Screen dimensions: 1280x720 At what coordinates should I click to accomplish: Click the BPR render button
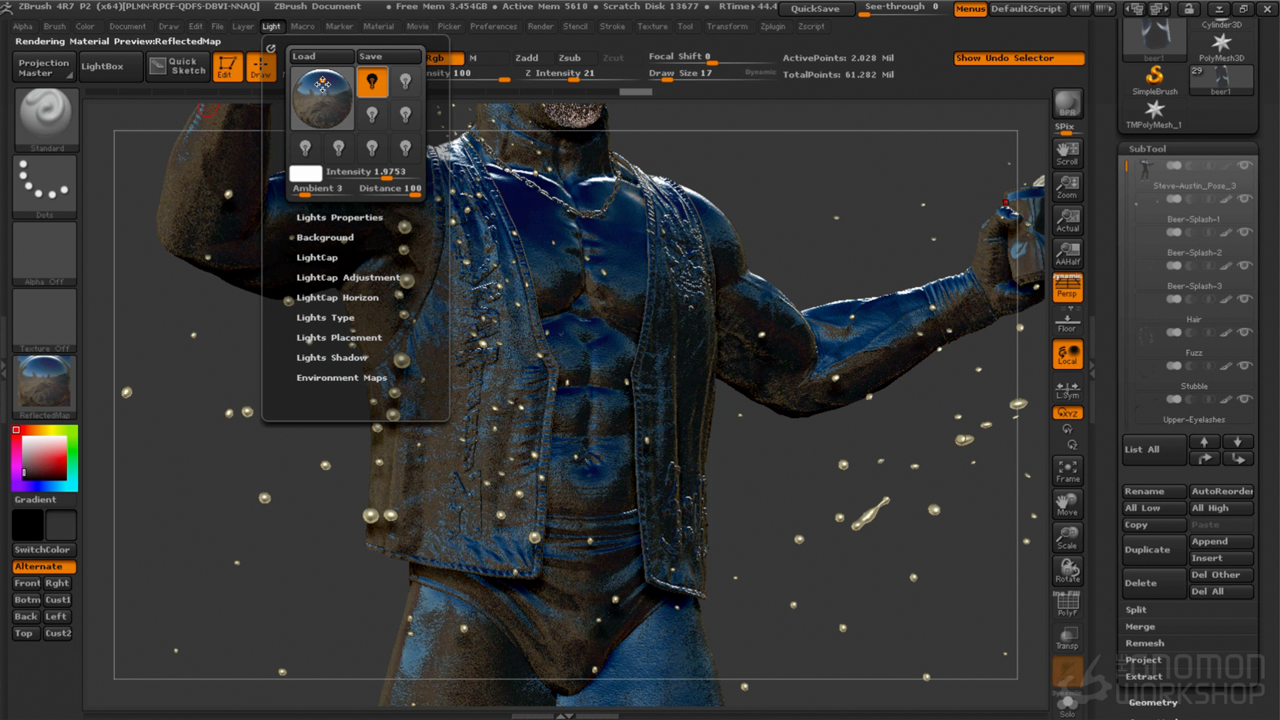point(1067,105)
